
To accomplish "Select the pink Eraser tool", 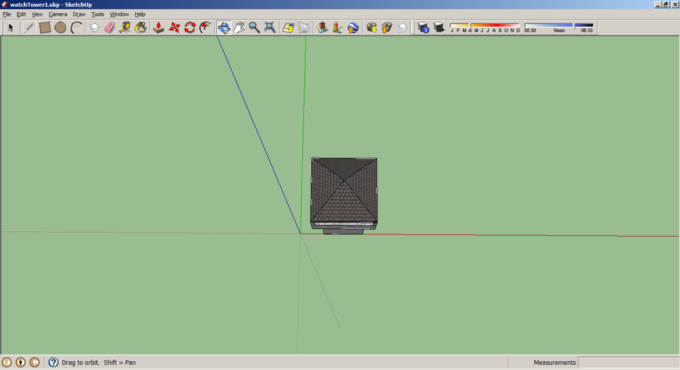I will pos(110,28).
